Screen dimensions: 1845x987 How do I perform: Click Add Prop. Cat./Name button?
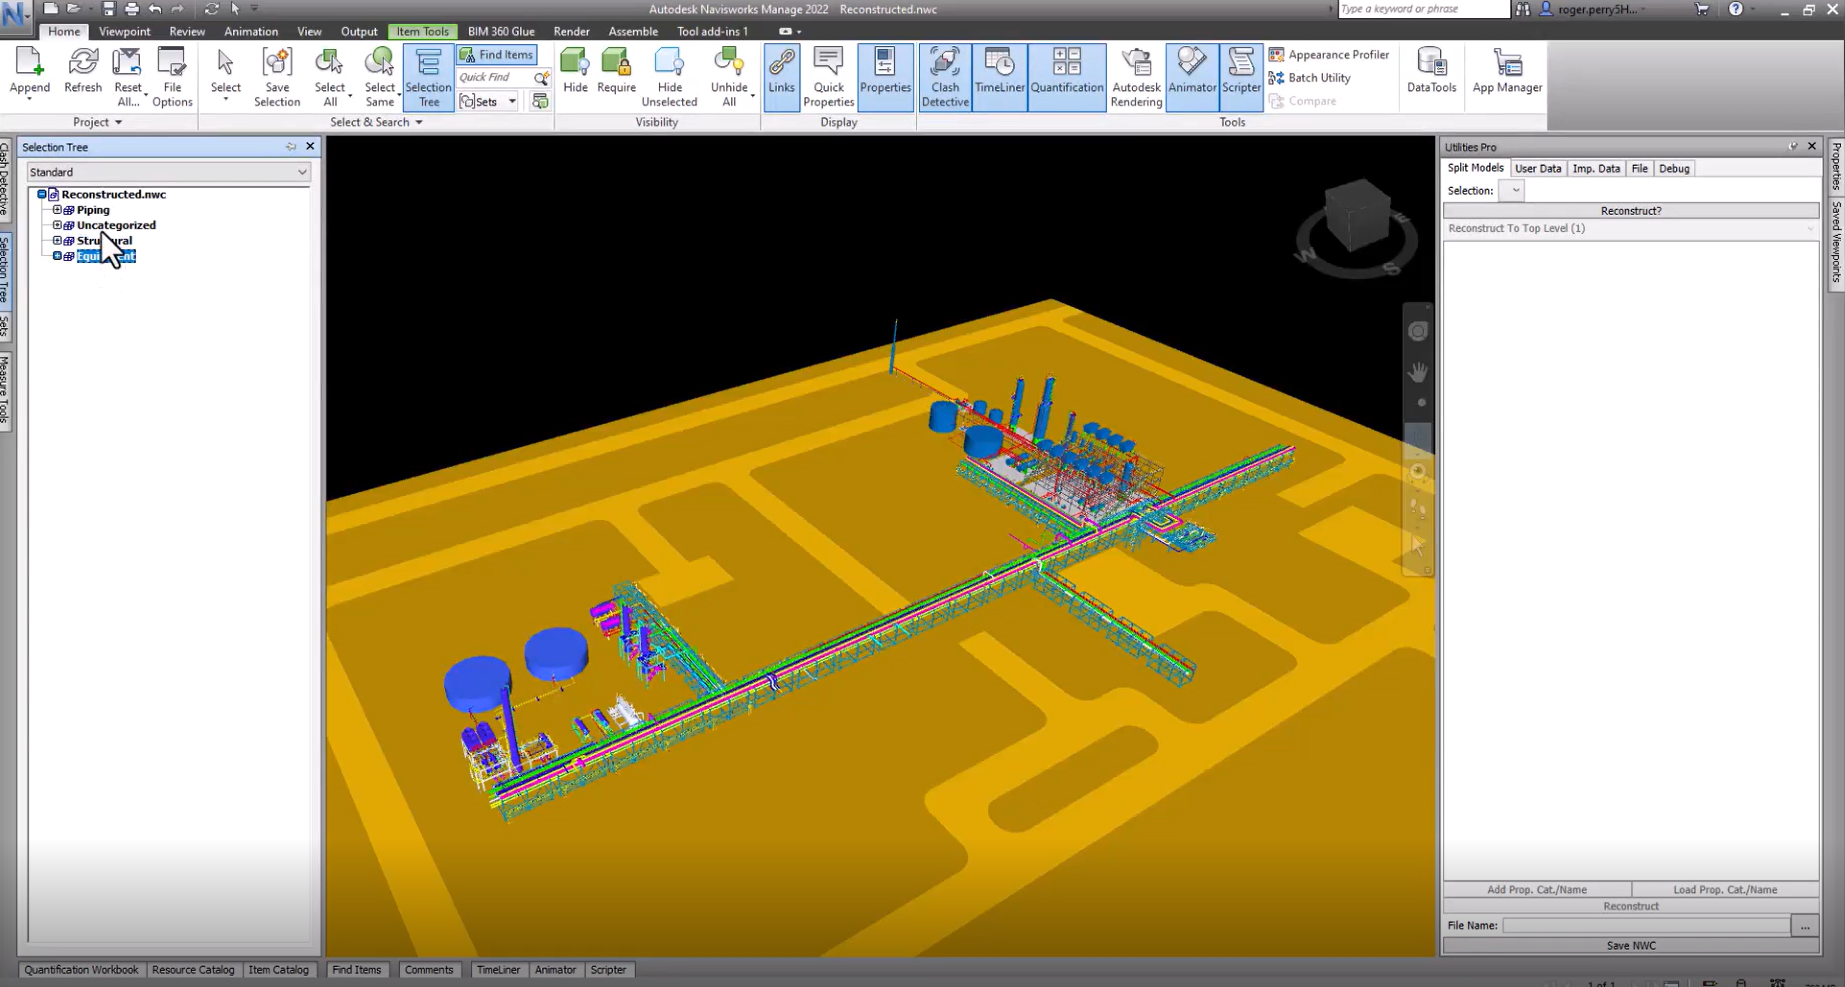tap(1537, 889)
